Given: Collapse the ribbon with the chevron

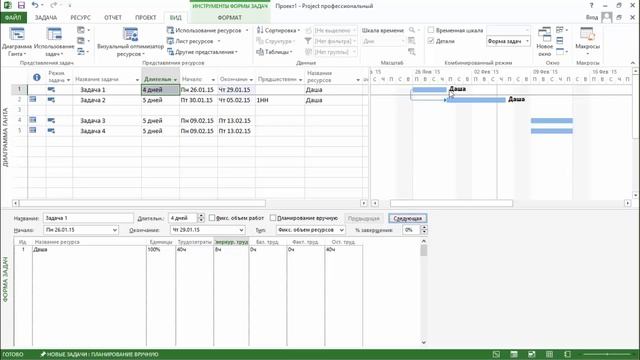Looking at the screenshot, I should point(633,63).
